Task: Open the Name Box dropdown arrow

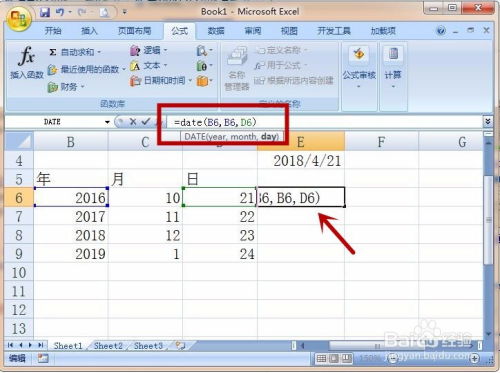Action: coord(107,122)
